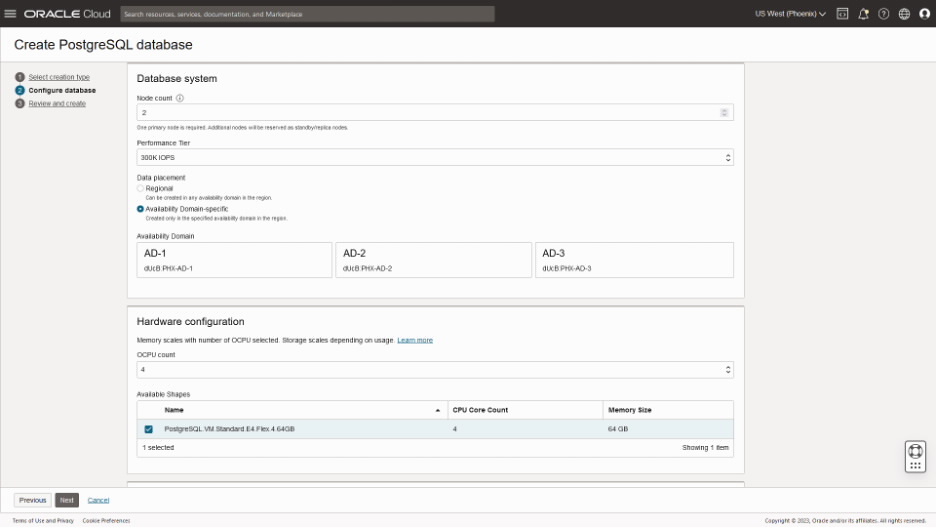Click step 3 circle icon
936x528 pixels.
tap(20, 103)
